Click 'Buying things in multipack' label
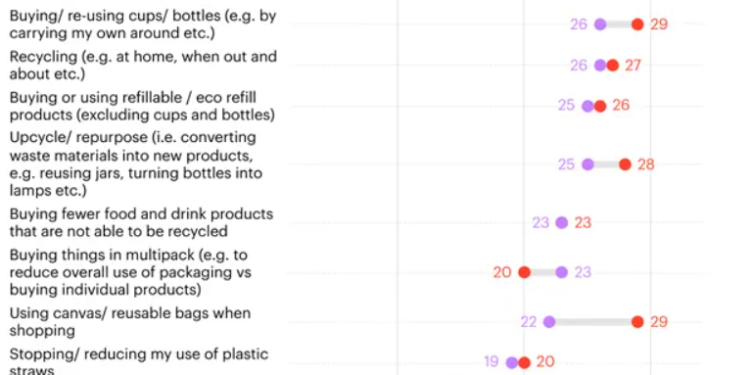 point(130,272)
